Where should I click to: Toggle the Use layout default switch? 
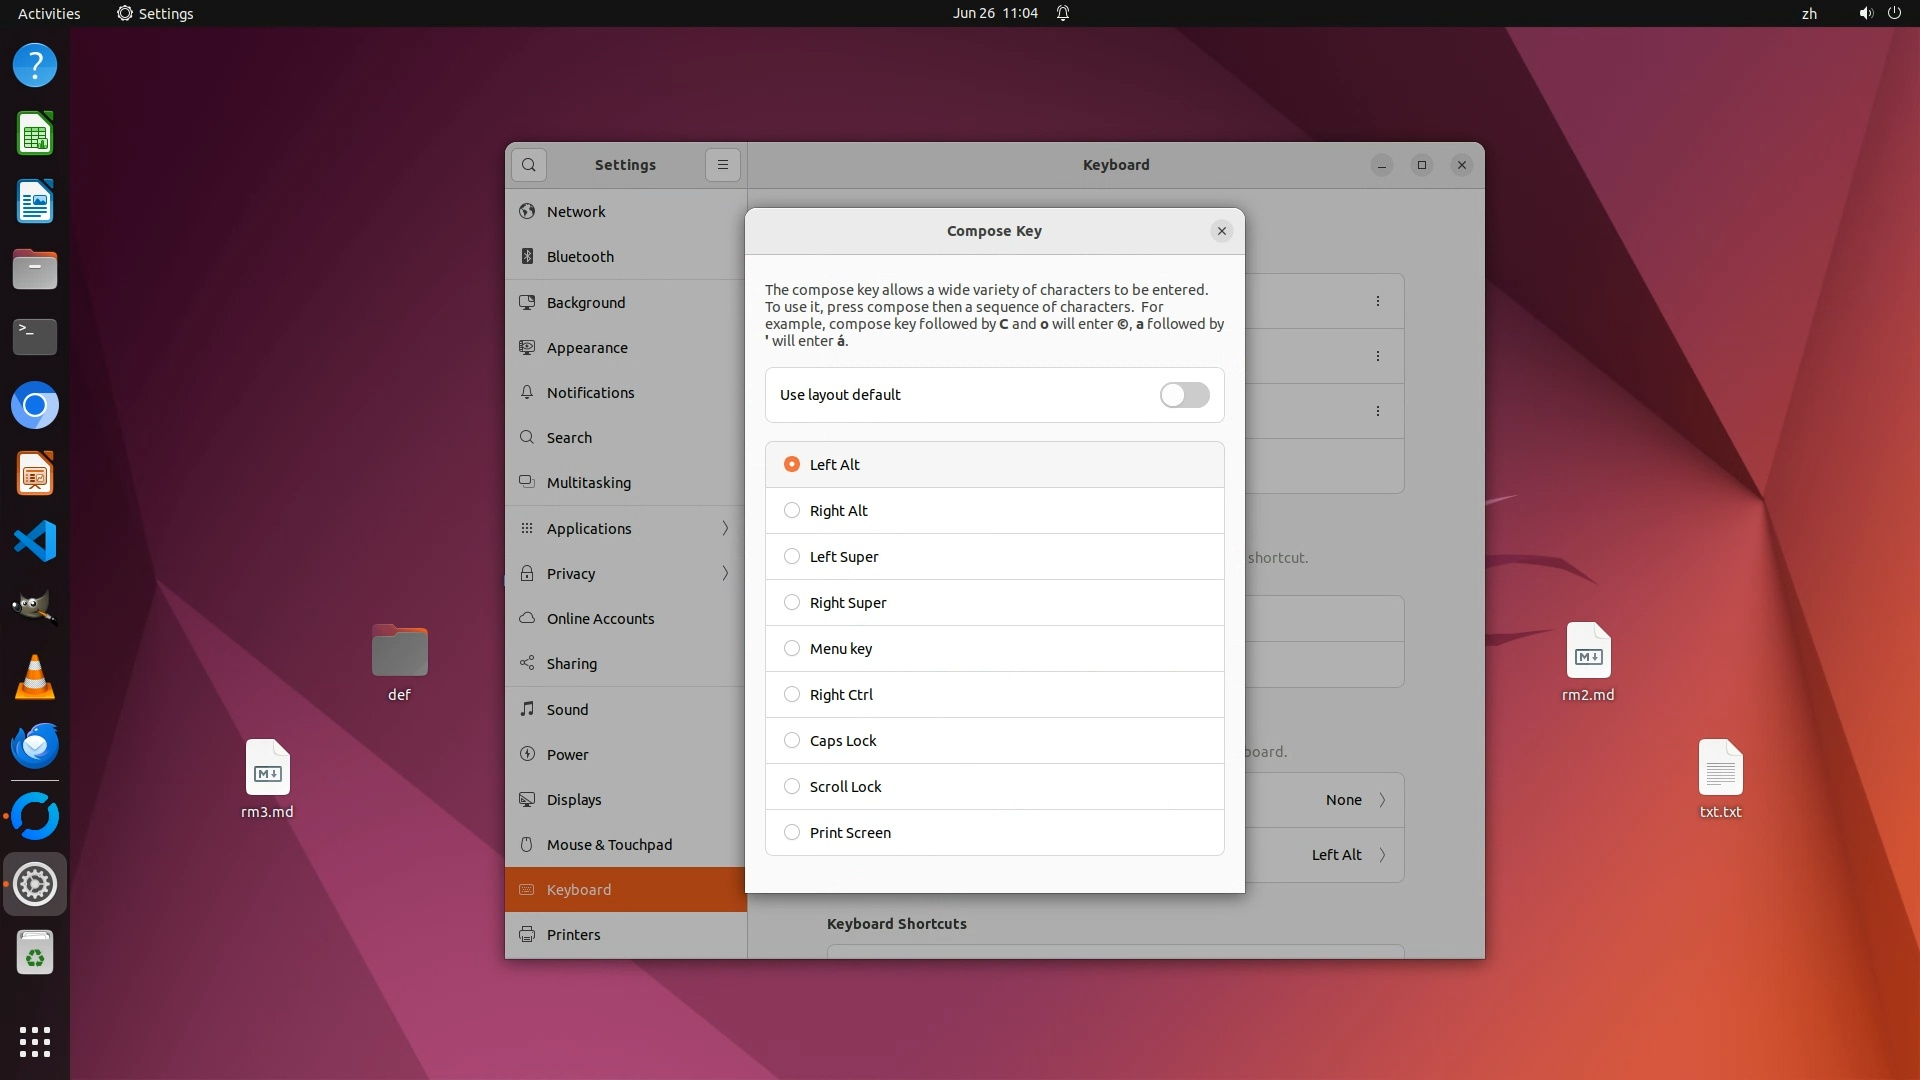click(1184, 395)
